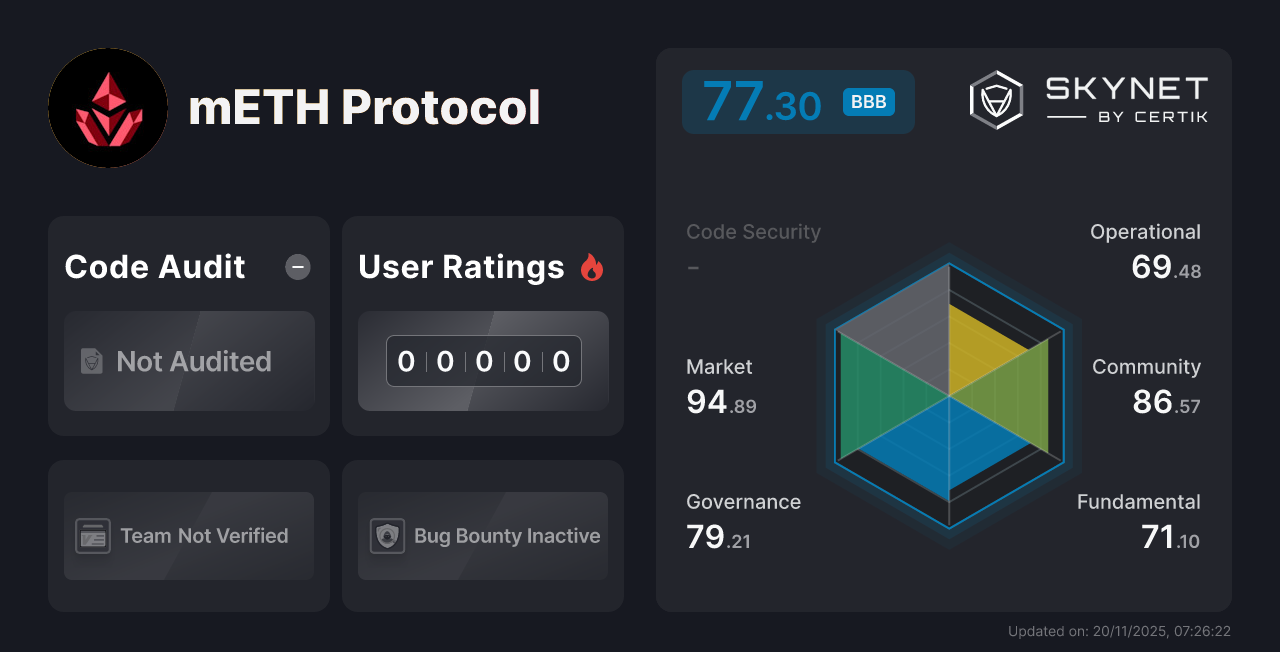This screenshot has width=1280, height=652.
Task: Expand the User Ratings panel
Action: [x=460, y=267]
